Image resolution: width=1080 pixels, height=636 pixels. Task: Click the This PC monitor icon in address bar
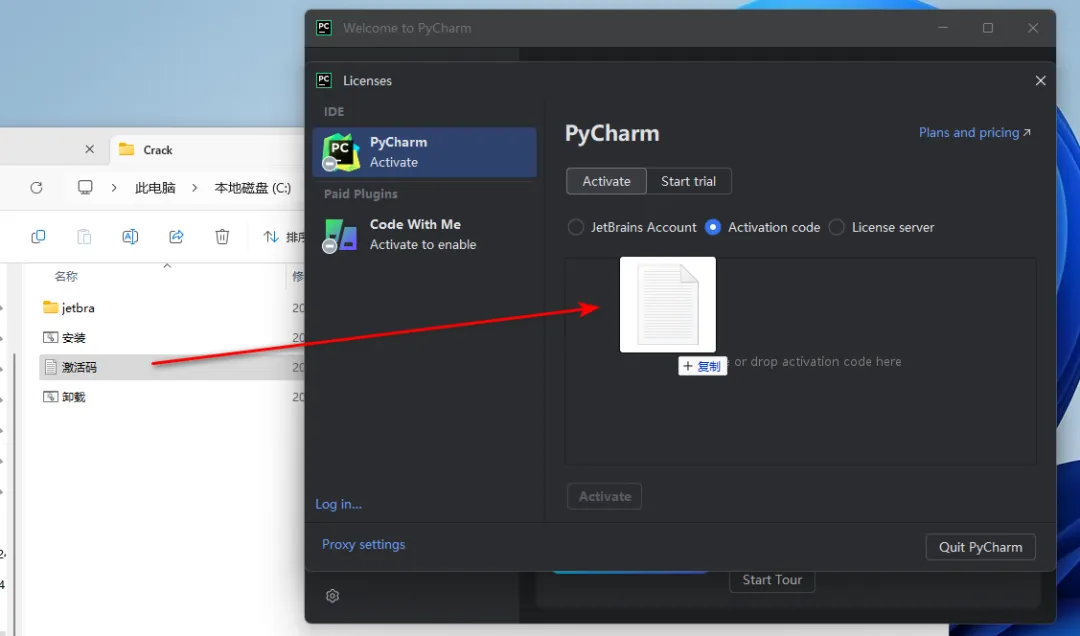click(x=85, y=187)
